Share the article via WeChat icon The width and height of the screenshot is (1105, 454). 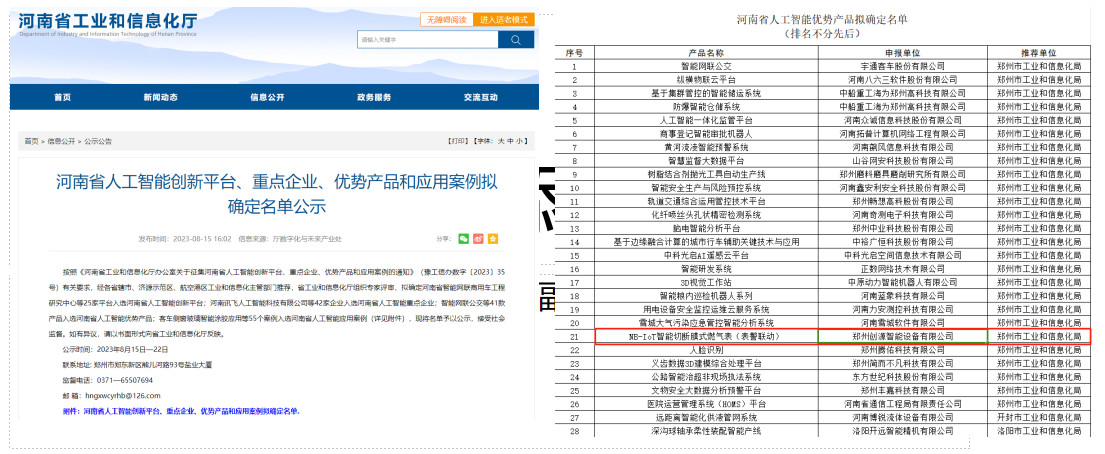click(464, 238)
